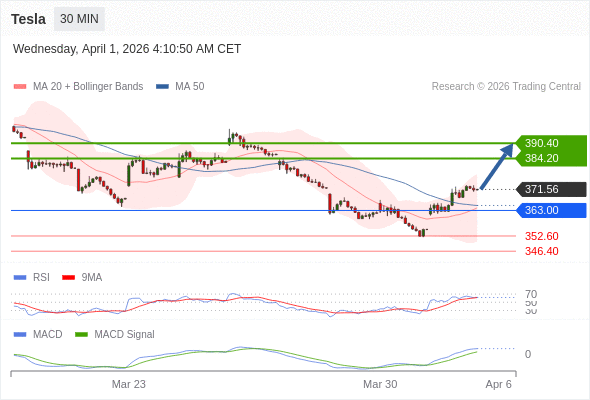The width and height of the screenshot is (590, 400).
Task: Click the Tesla chart title
Action: 29,19
